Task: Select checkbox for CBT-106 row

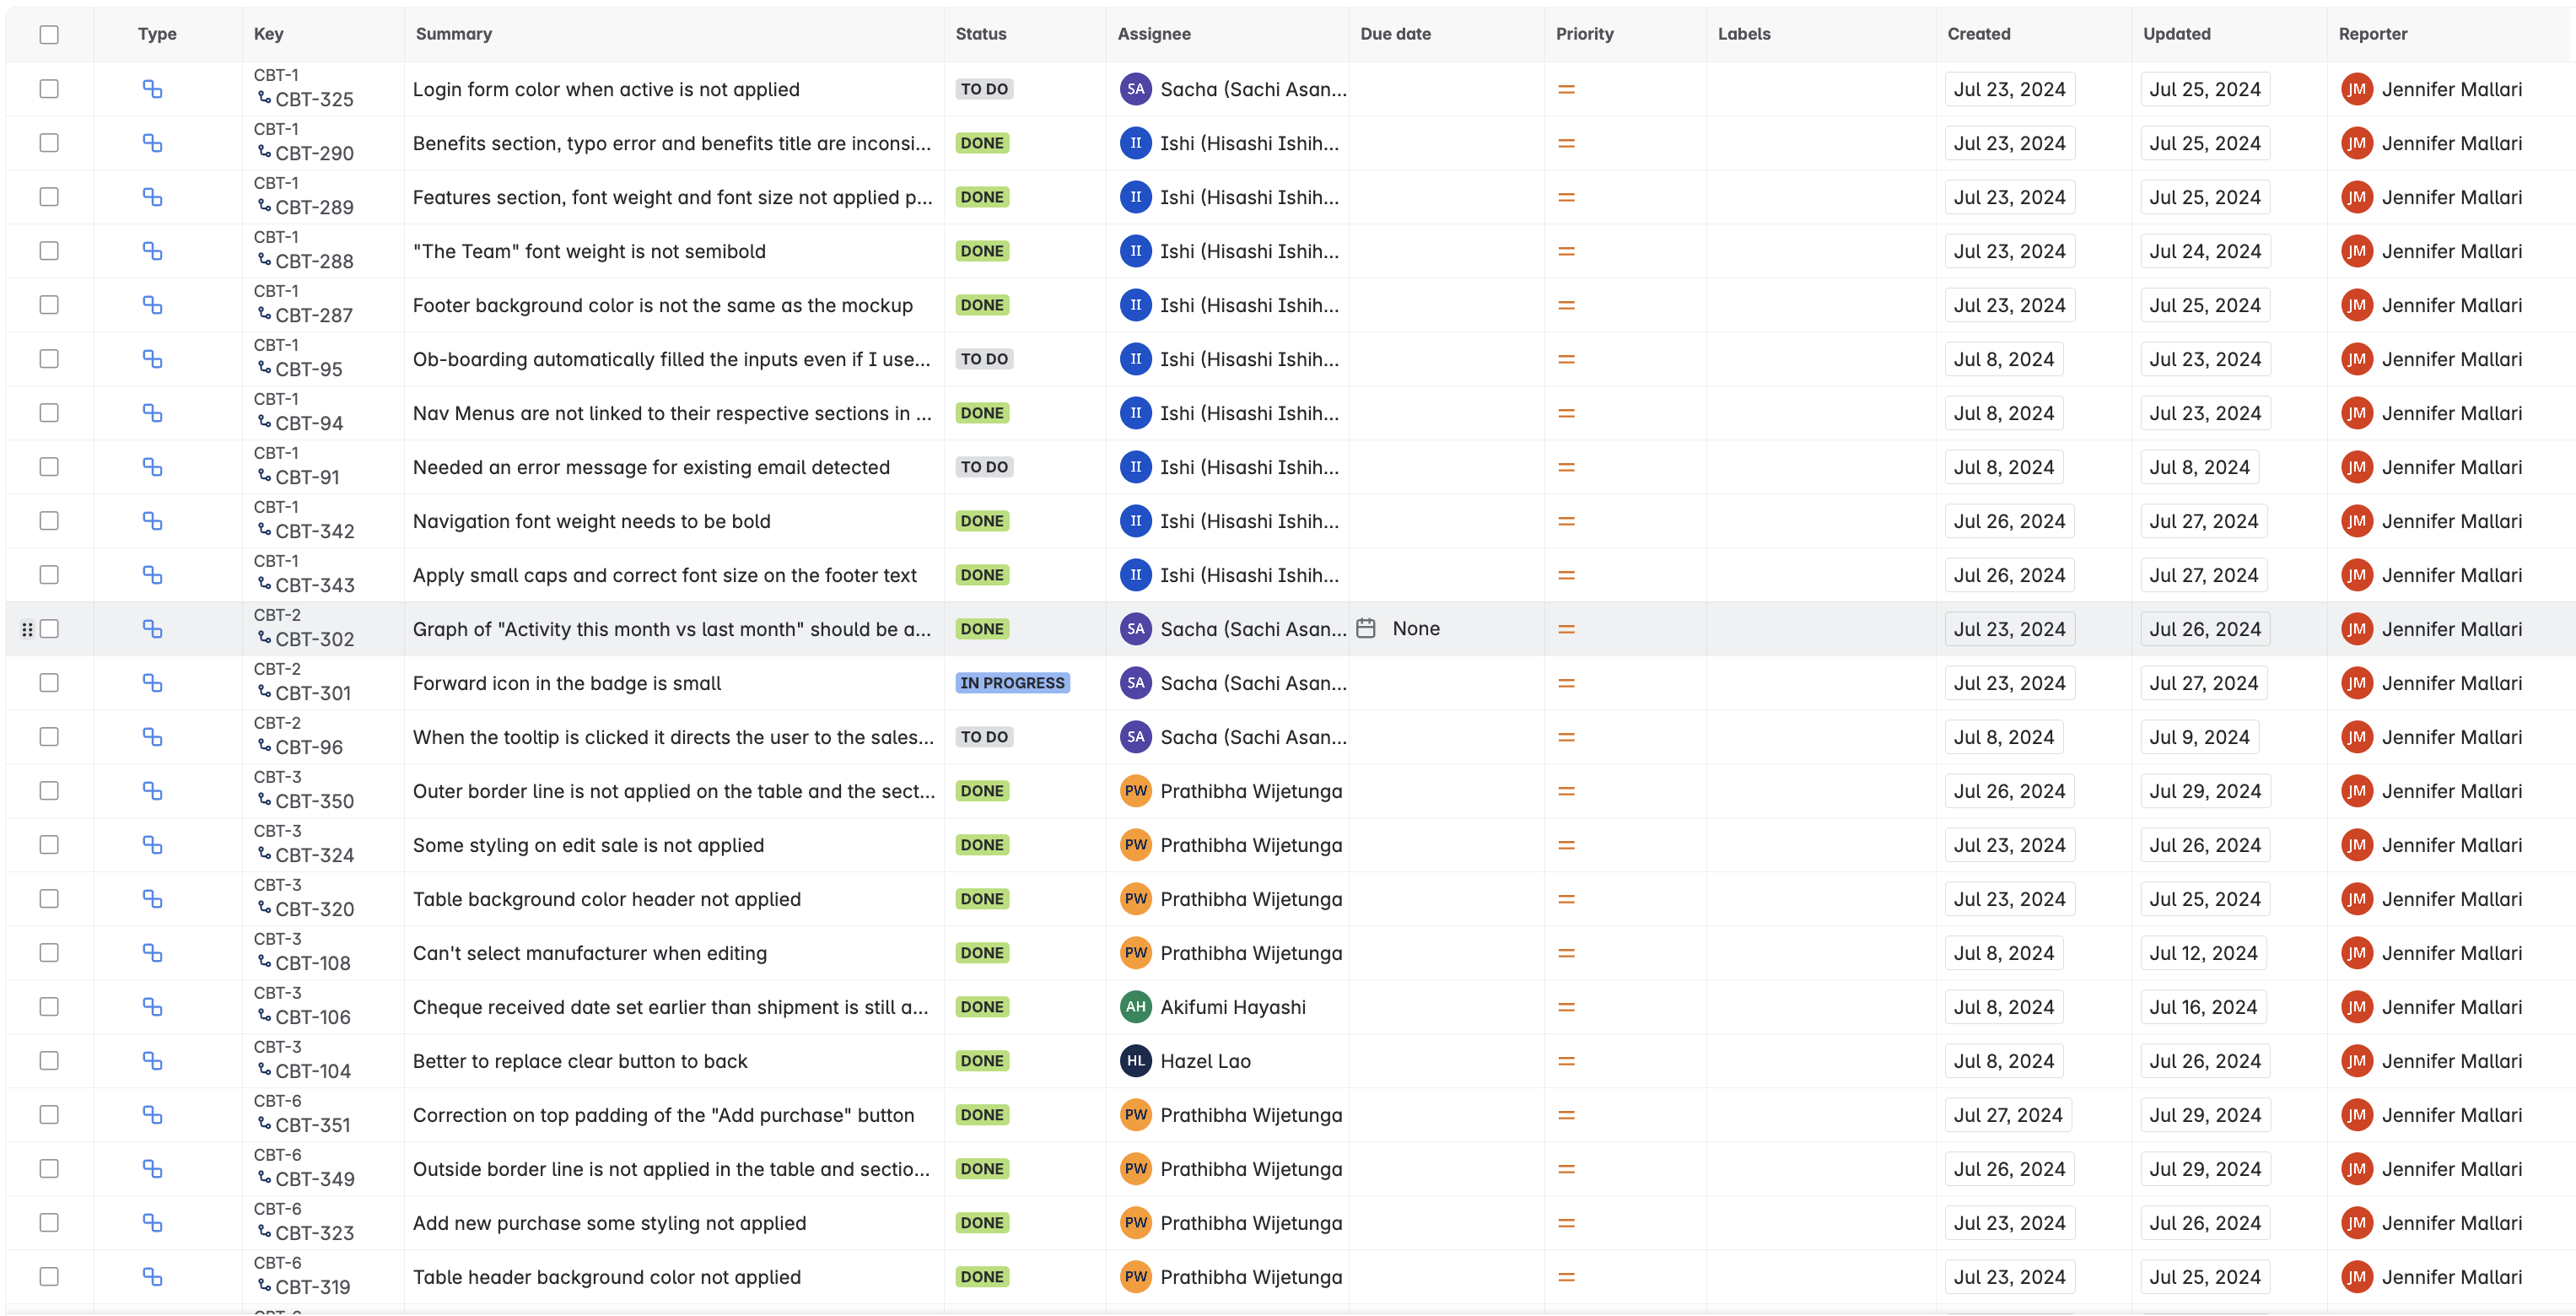Action: tap(49, 1007)
